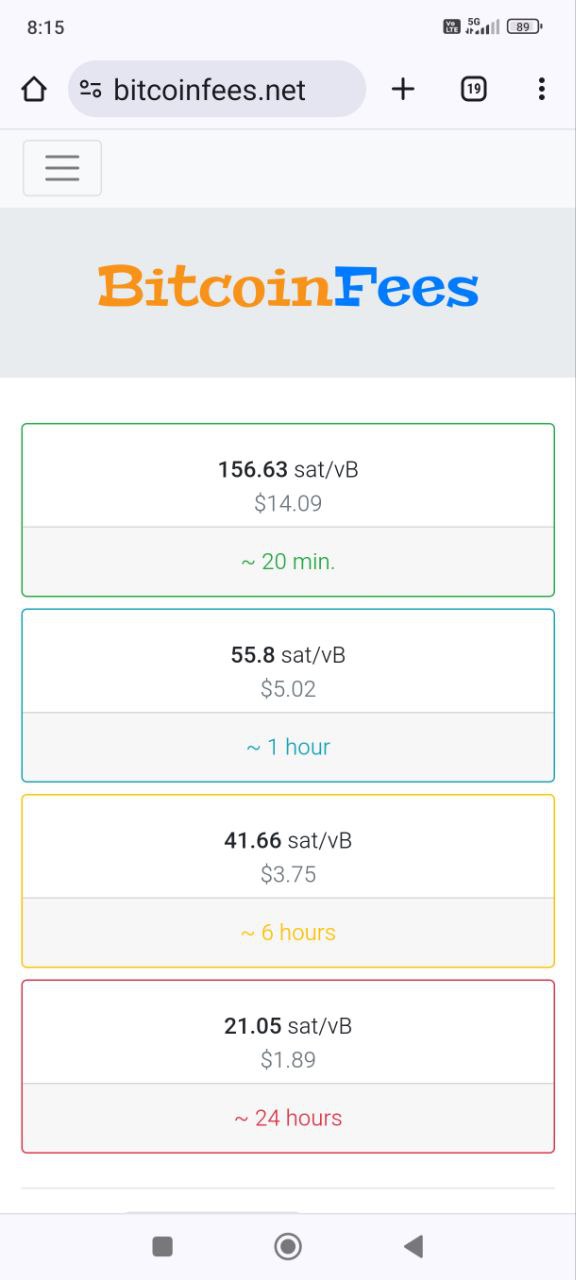Tap the ~ 20 min. estimate footer
This screenshot has width=576, height=1280.
[x=288, y=562]
